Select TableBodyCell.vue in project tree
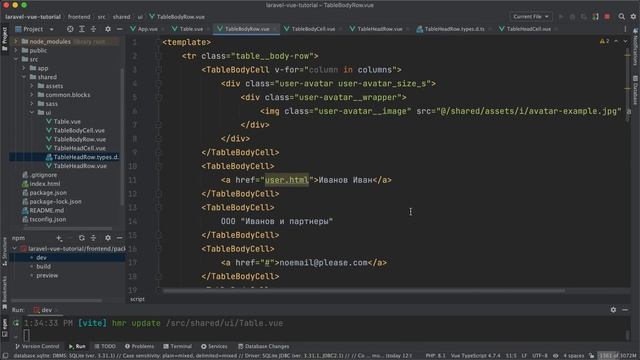Screen dimensions: 640x360 pos(79,130)
